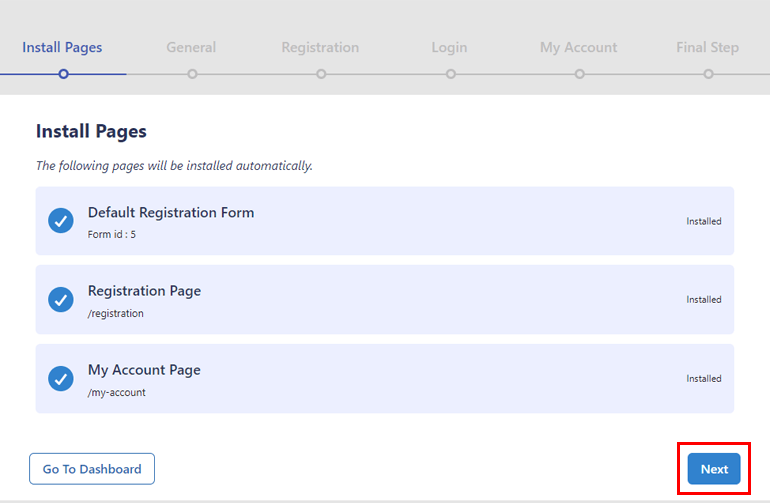Viewport: 770px width, 503px height.
Task: Switch to the Registration step tab
Action: coord(320,47)
